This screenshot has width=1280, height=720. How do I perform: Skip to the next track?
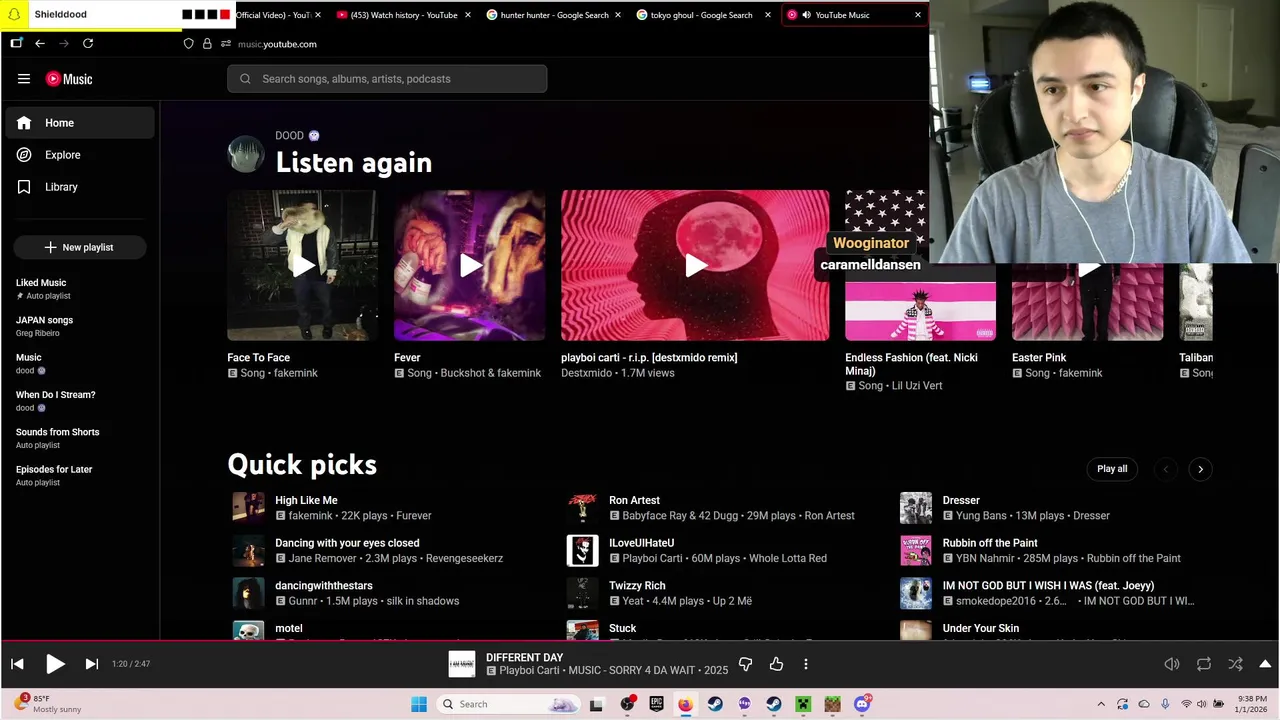[x=91, y=664]
